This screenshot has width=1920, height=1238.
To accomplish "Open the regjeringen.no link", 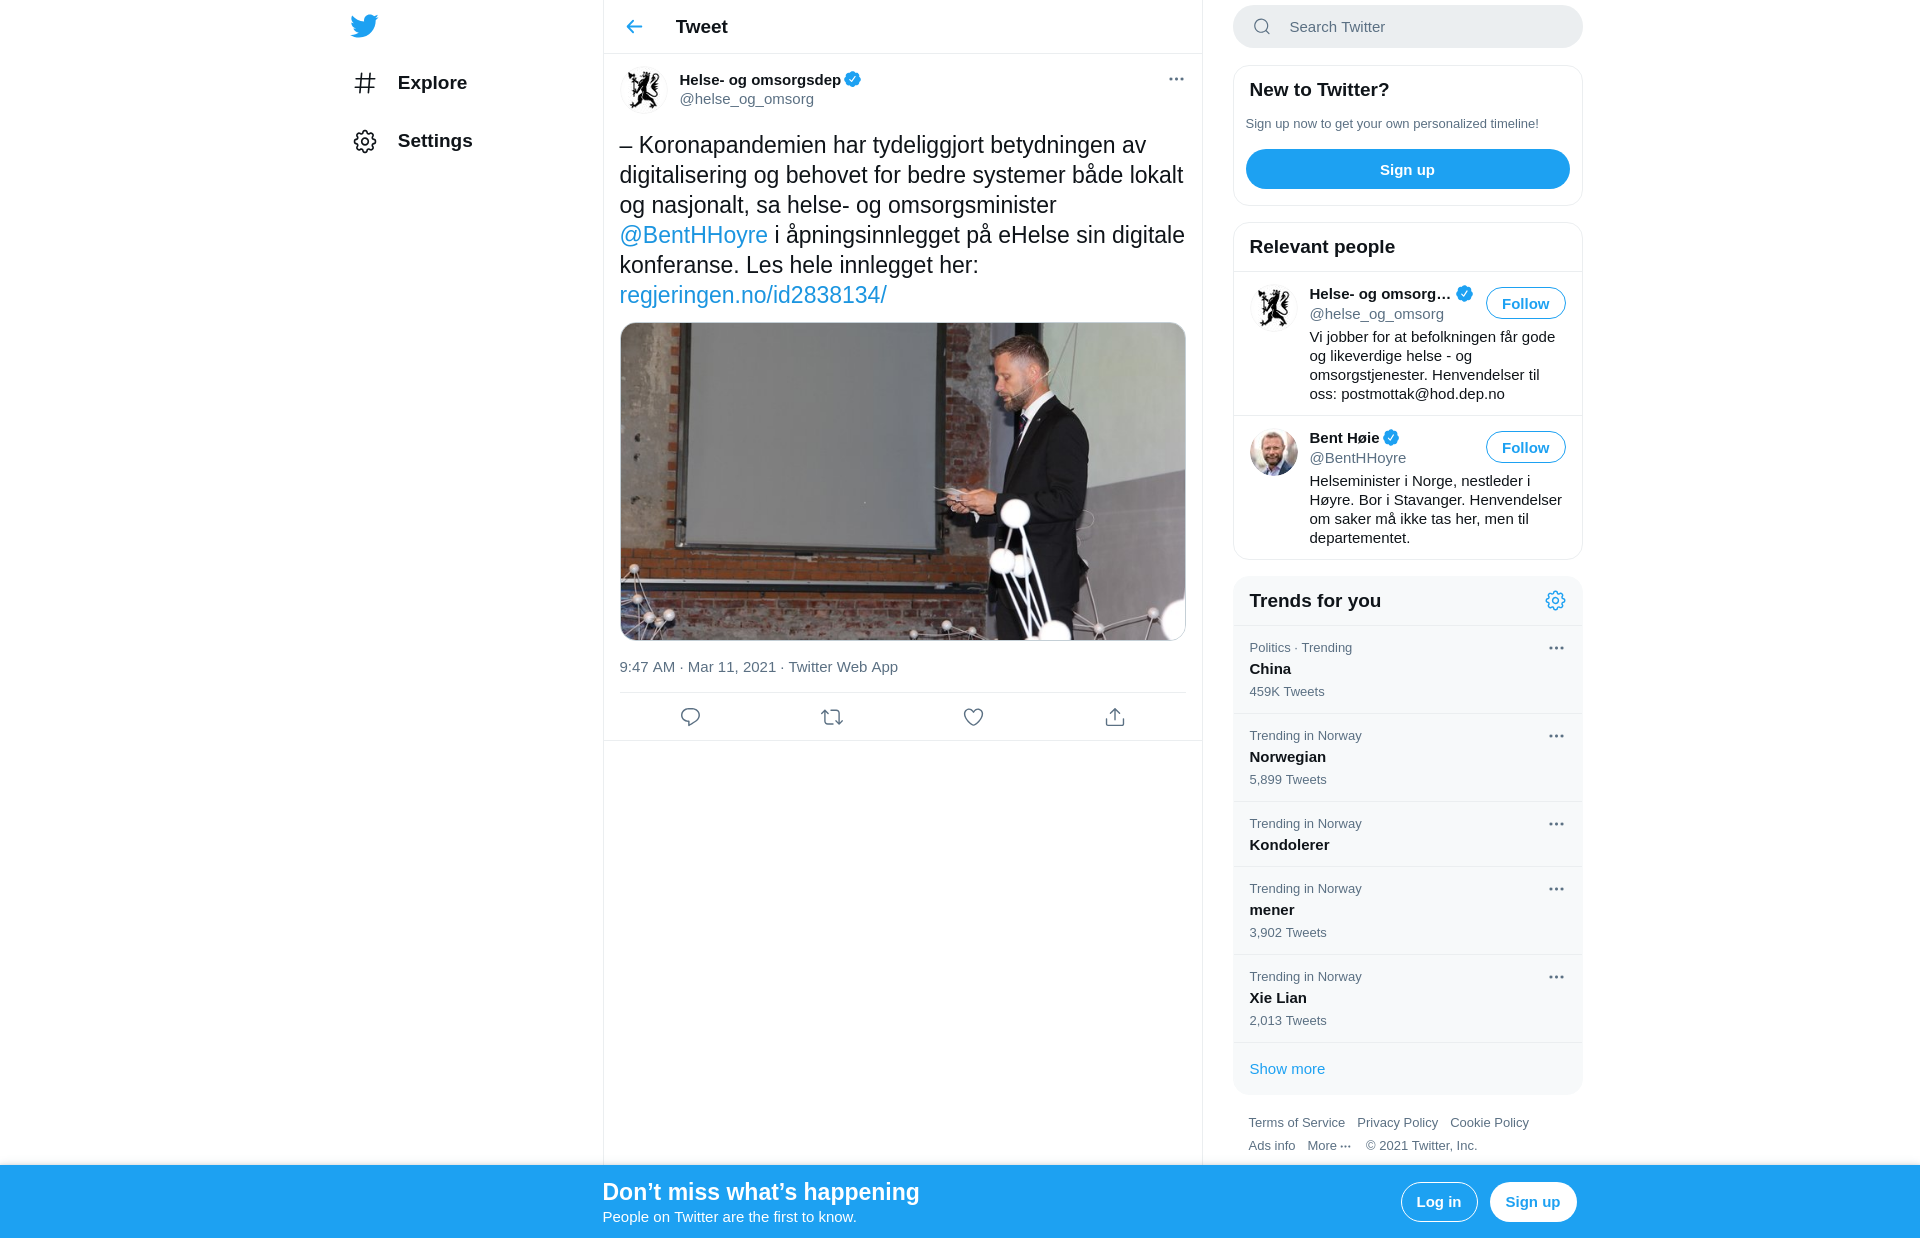I will click(x=753, y=295).
